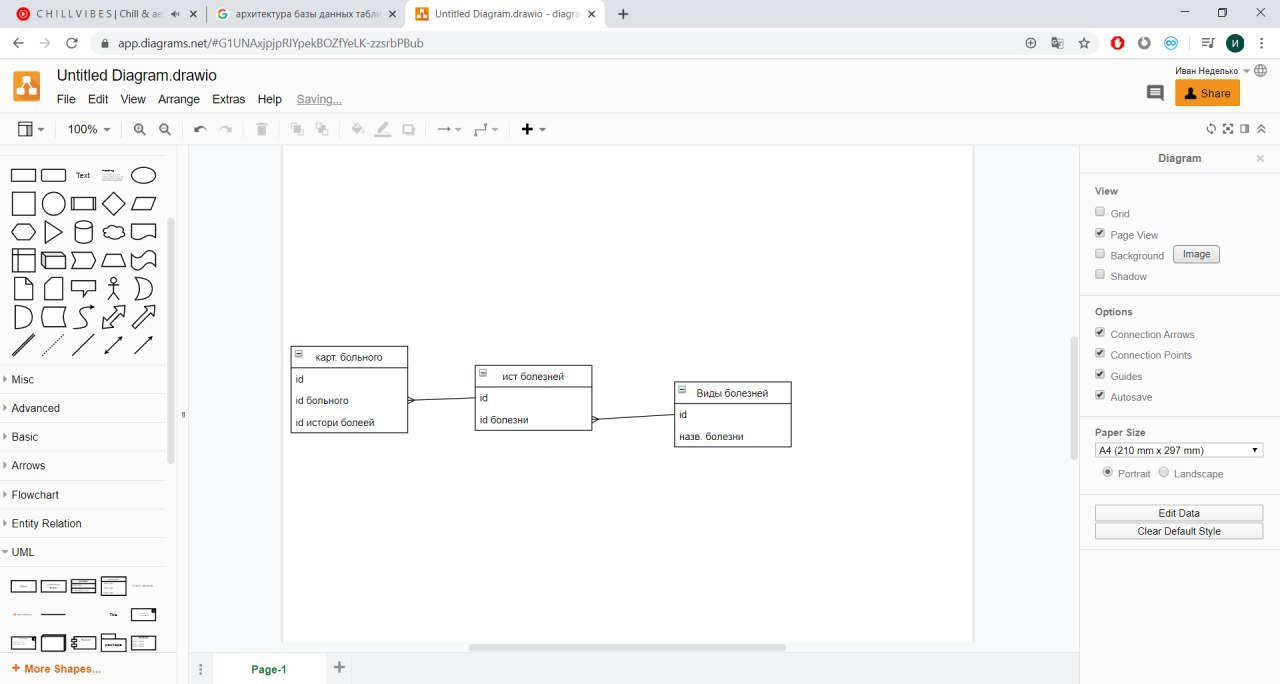Click the Image background button
Viewport: 1280px width, 684px height.
click(x=1196, y=254)
